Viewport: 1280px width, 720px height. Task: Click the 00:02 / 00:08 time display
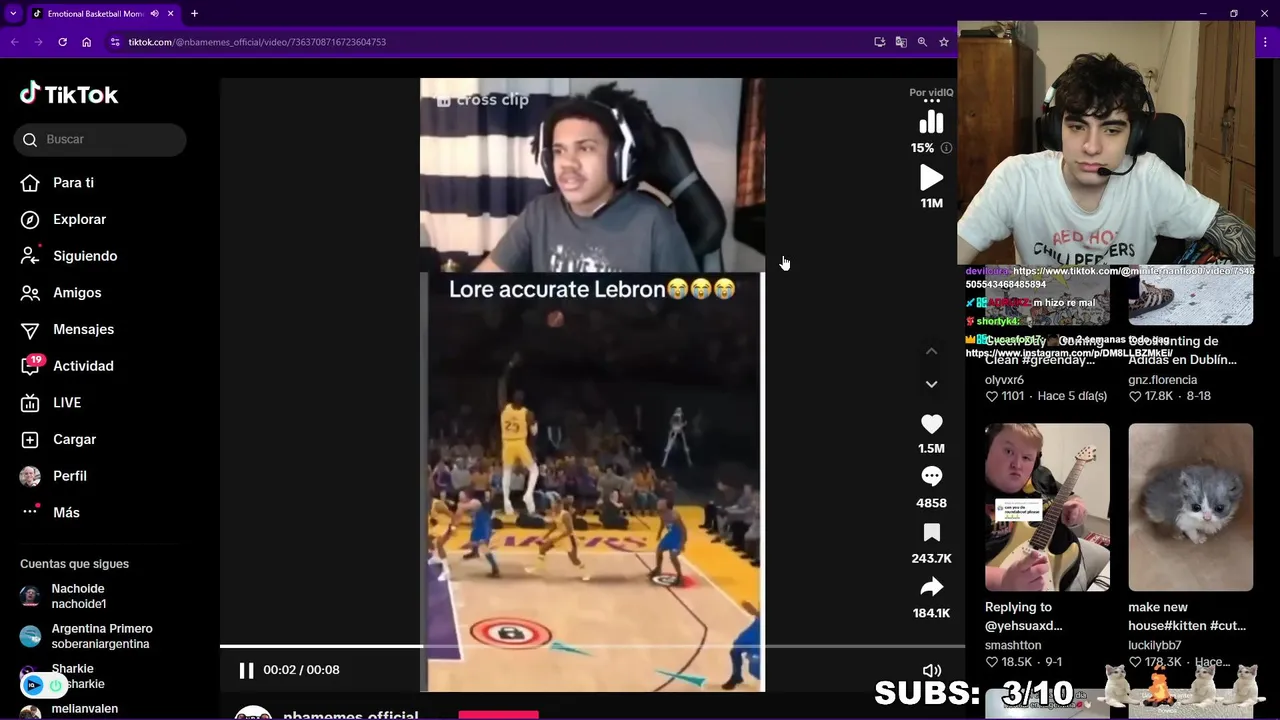click(x=301, y=670)
